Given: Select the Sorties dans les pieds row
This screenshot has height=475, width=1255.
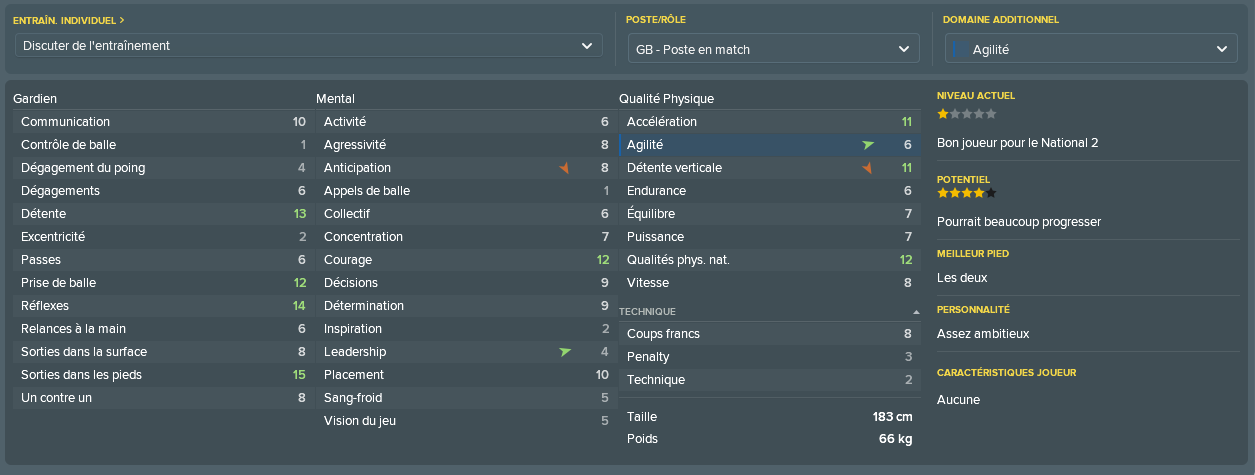Looking at the screenshot, I should pos(161,375).
